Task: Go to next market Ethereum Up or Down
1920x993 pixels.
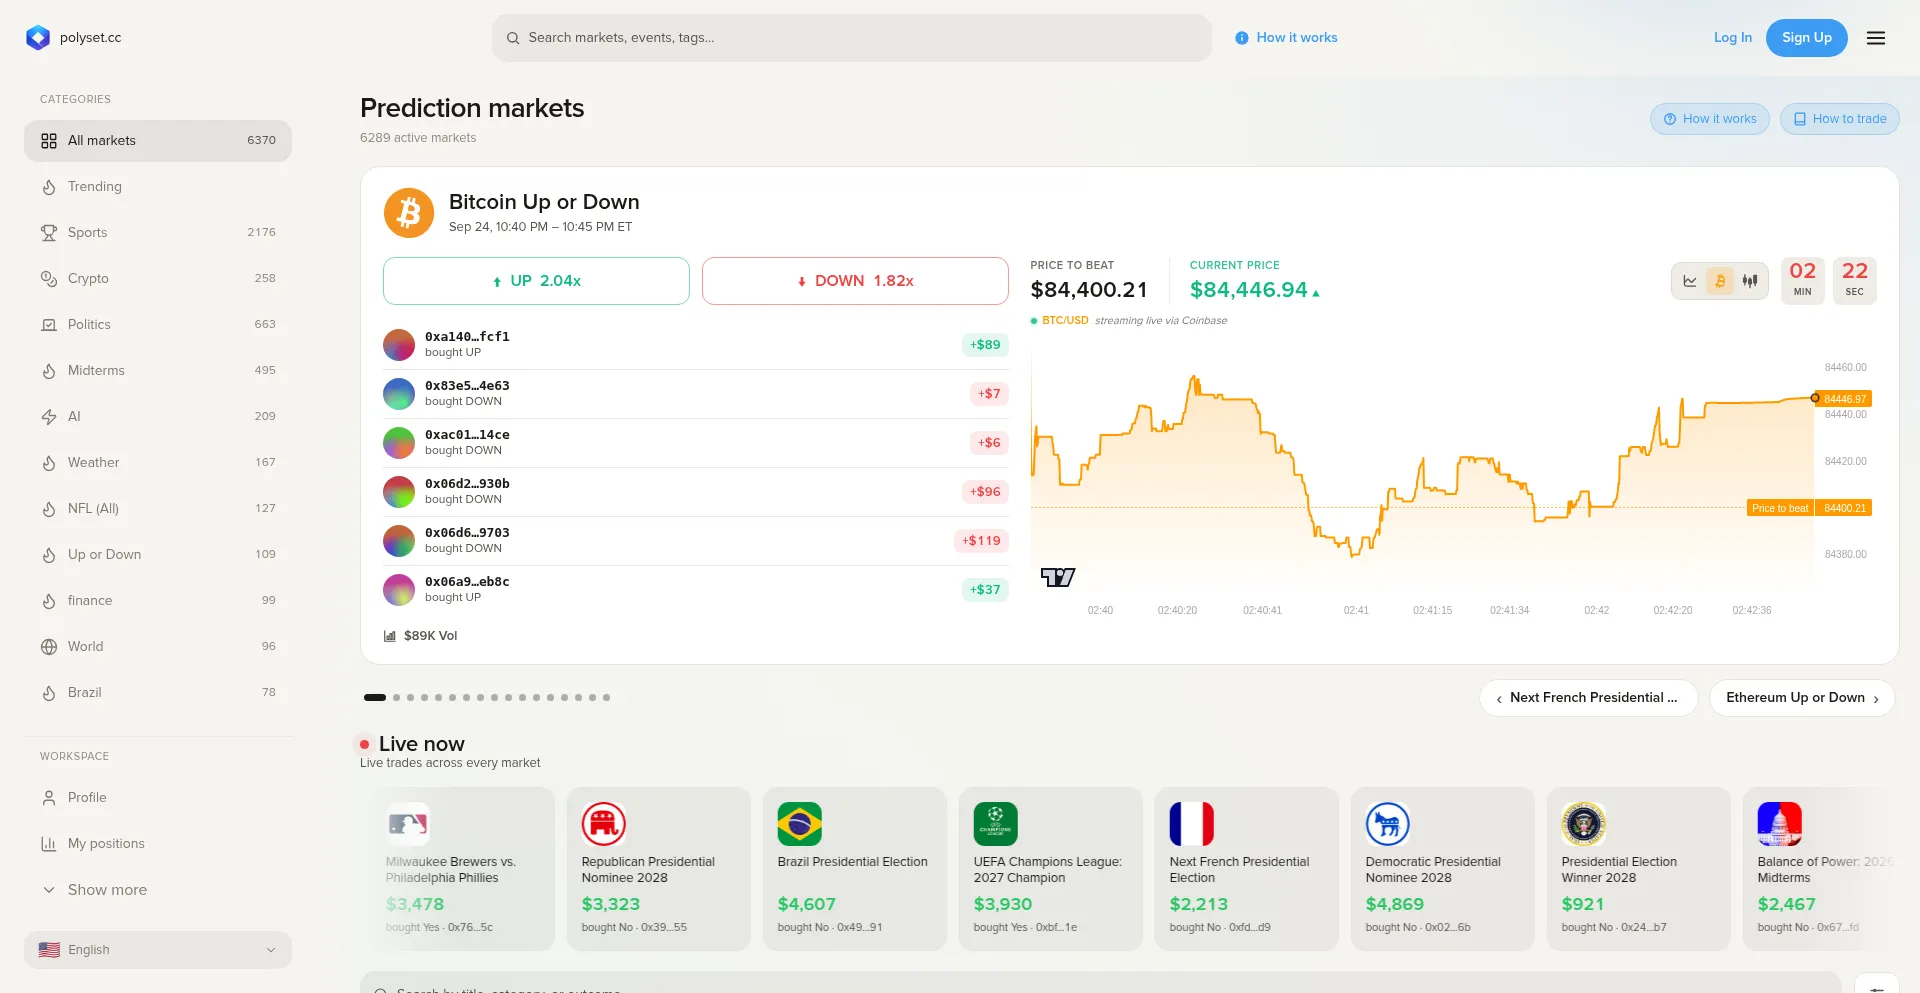Action: 1802,698
